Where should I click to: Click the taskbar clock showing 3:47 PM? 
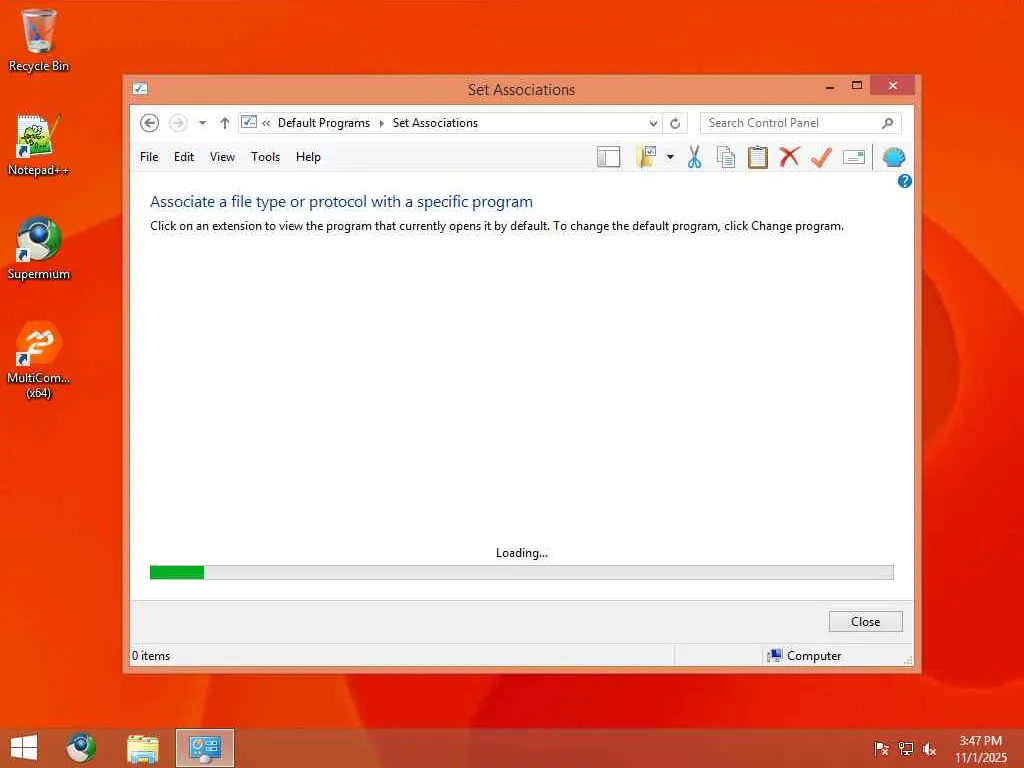click(x=981, y=749)
